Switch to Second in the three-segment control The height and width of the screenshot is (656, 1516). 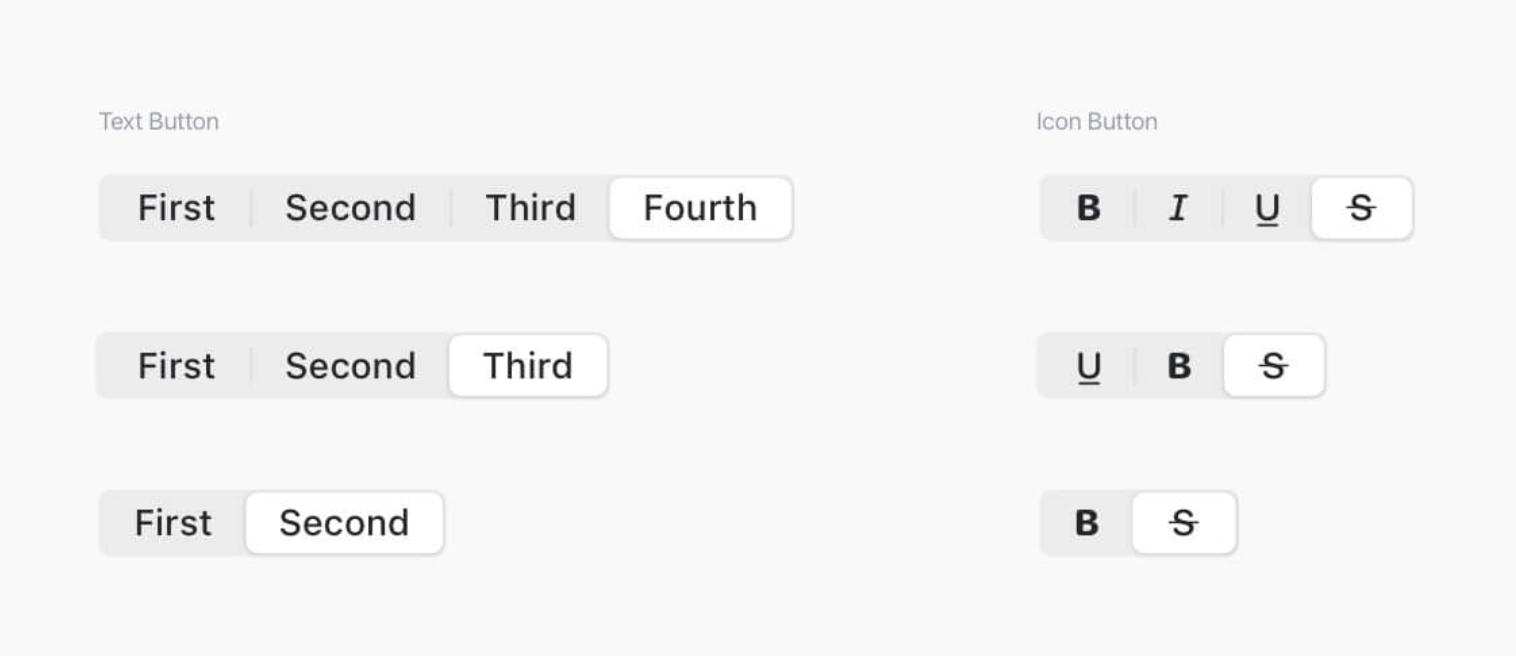350,366
